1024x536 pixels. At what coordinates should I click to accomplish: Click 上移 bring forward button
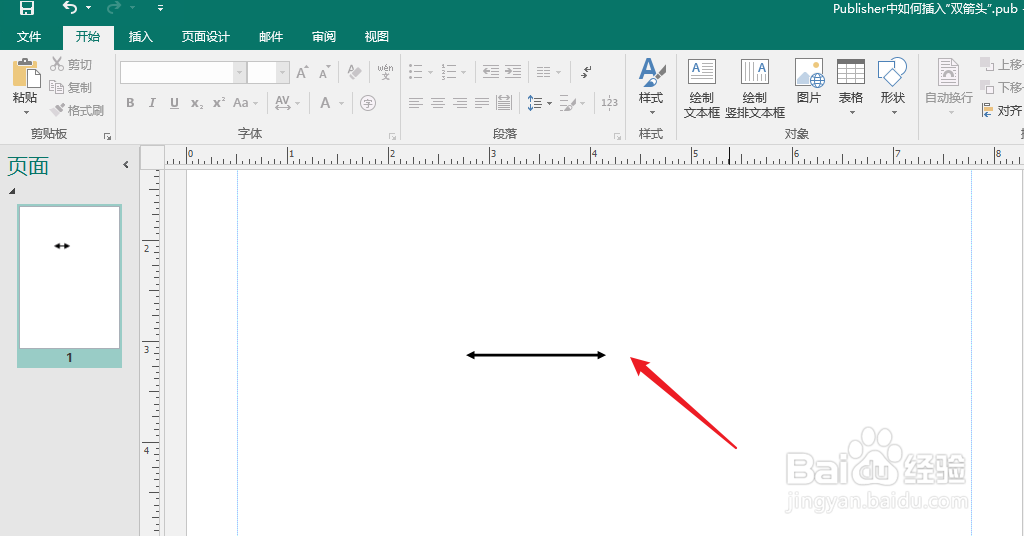tap(1002, 64)
